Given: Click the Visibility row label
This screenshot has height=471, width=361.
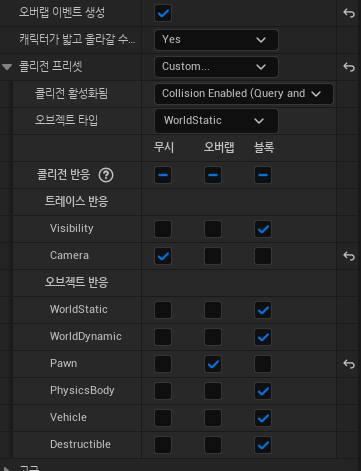Looking at the screenshot, I should [72, 228].
